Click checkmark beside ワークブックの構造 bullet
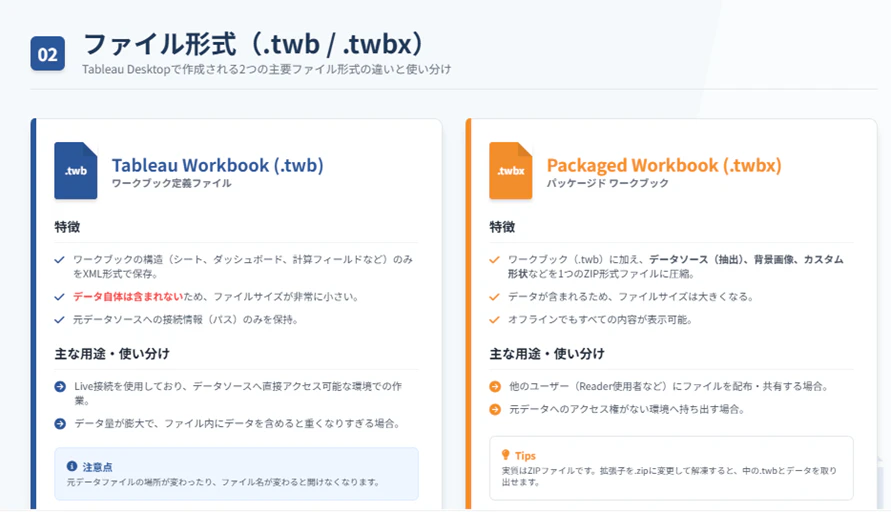Image resolution: width=891 pixels, height=512 pixels. (x=60, y=260)
